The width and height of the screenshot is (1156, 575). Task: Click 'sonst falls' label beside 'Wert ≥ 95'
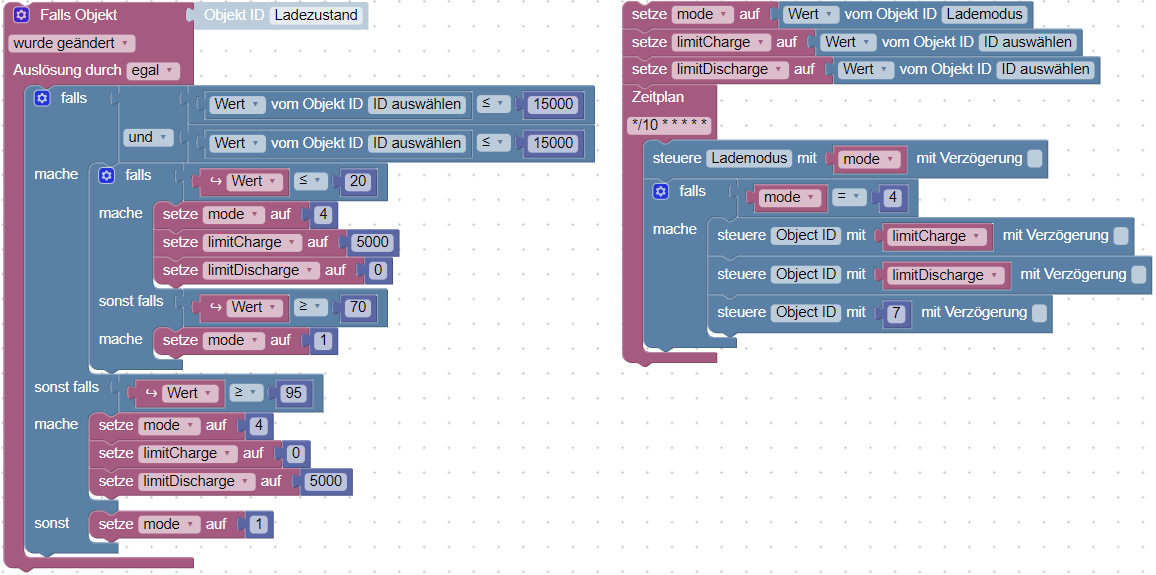click(x=66, y=387)
